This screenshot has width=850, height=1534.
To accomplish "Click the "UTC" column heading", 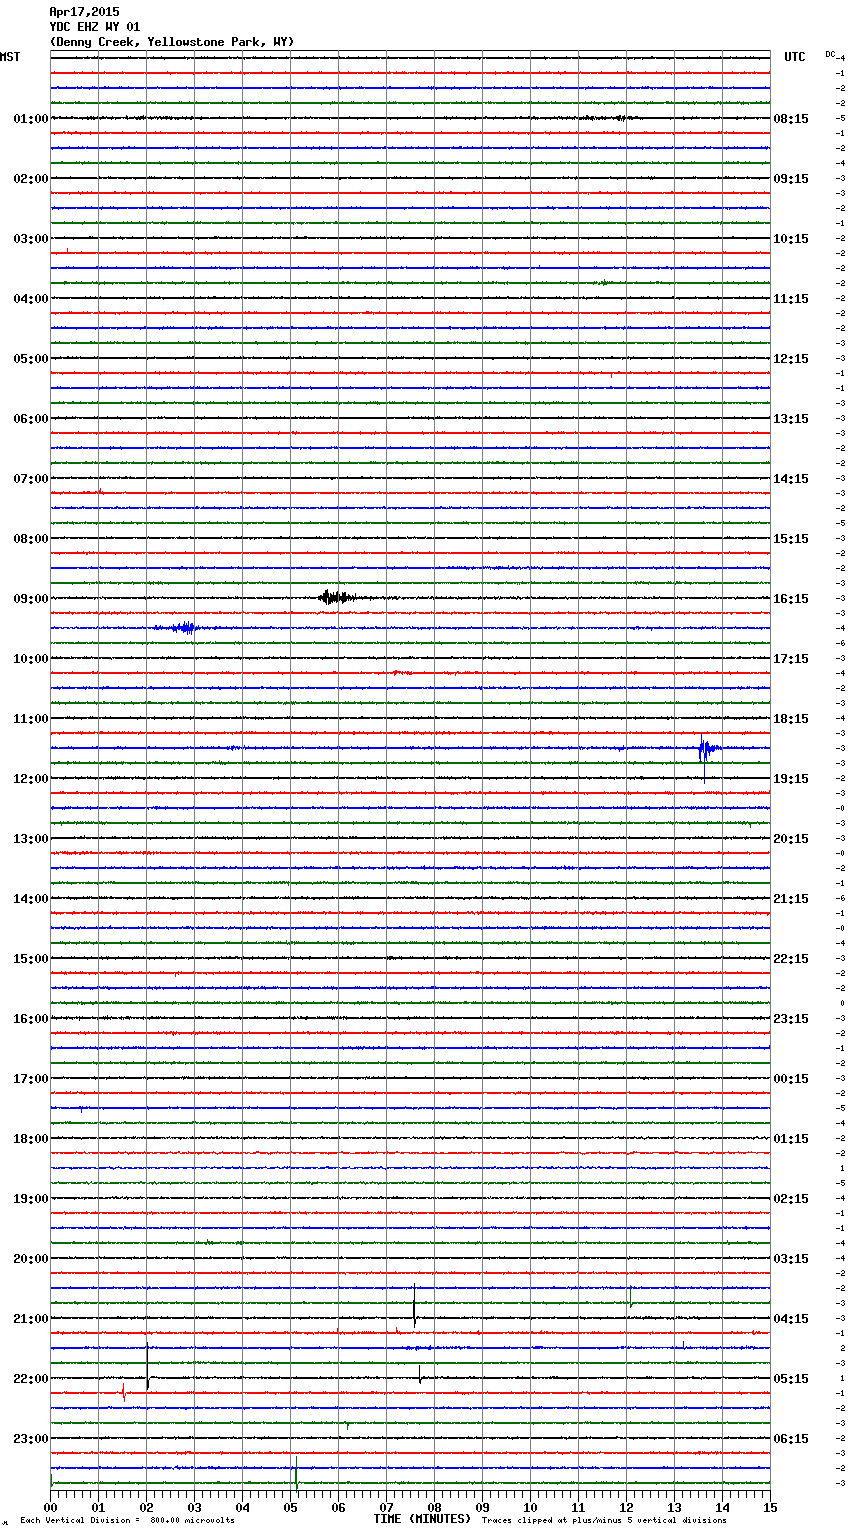I will click(795, 57).
